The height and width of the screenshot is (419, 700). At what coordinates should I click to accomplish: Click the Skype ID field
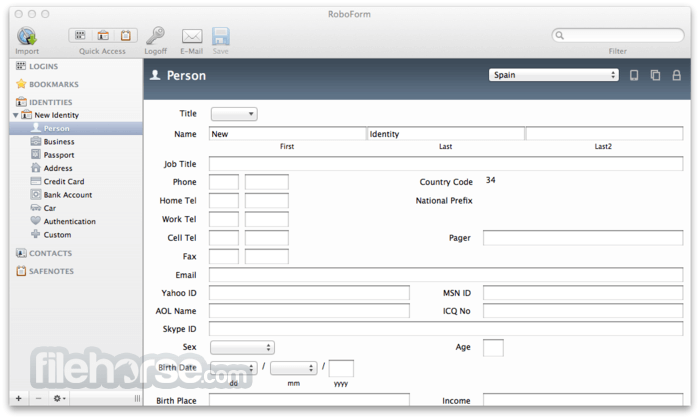tap(446, 329)
